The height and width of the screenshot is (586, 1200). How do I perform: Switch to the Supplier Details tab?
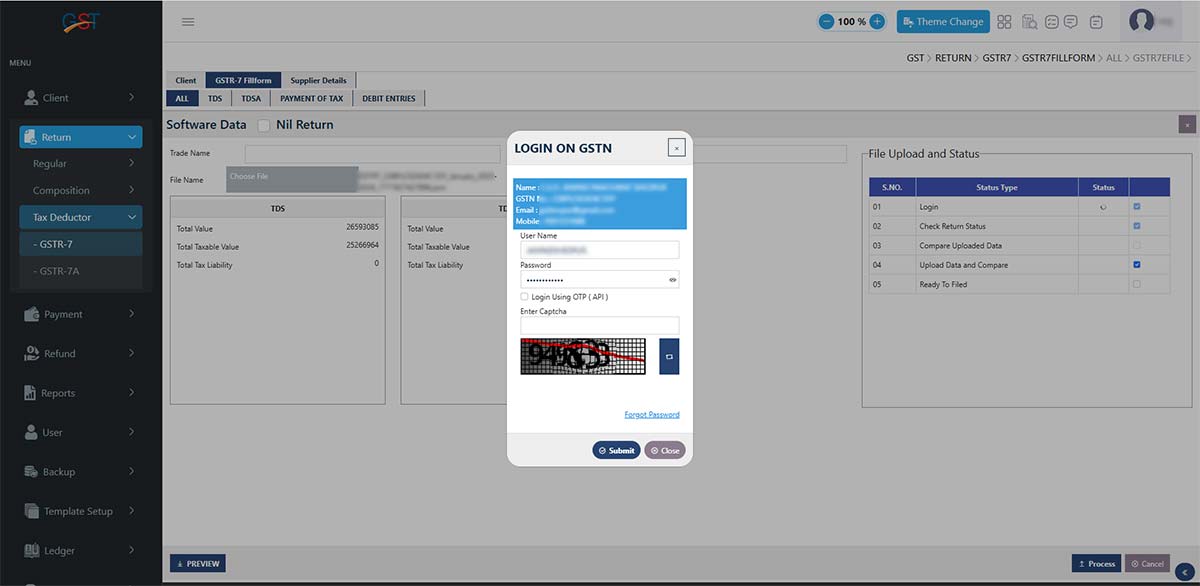point(319,80)
